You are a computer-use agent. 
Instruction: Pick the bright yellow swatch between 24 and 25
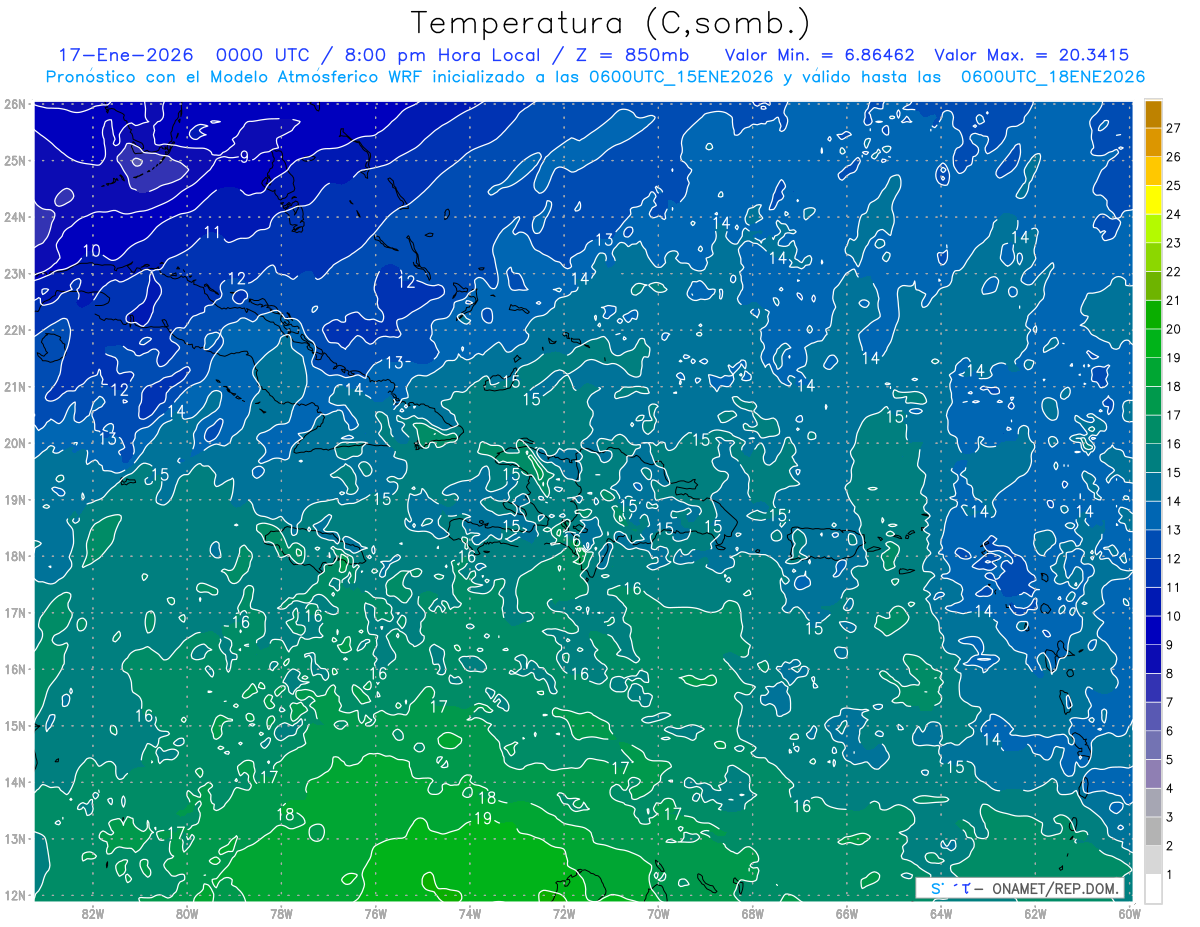point(1154,199)
